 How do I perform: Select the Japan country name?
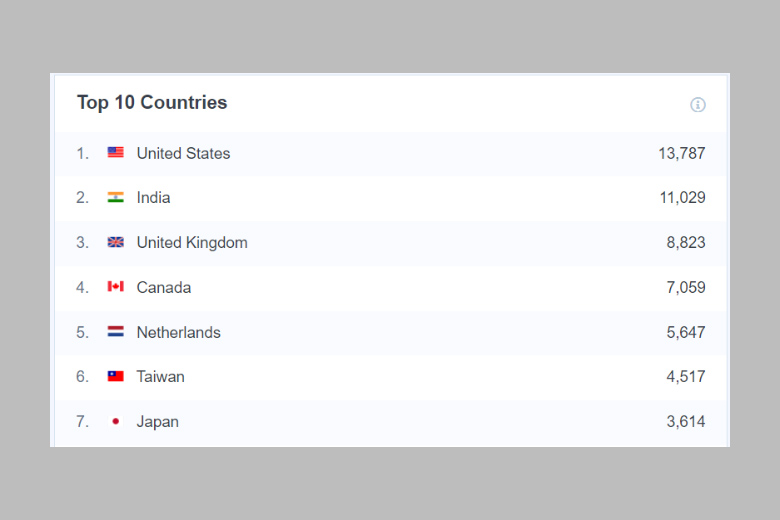pyautogui.click(x=157, y=422)
